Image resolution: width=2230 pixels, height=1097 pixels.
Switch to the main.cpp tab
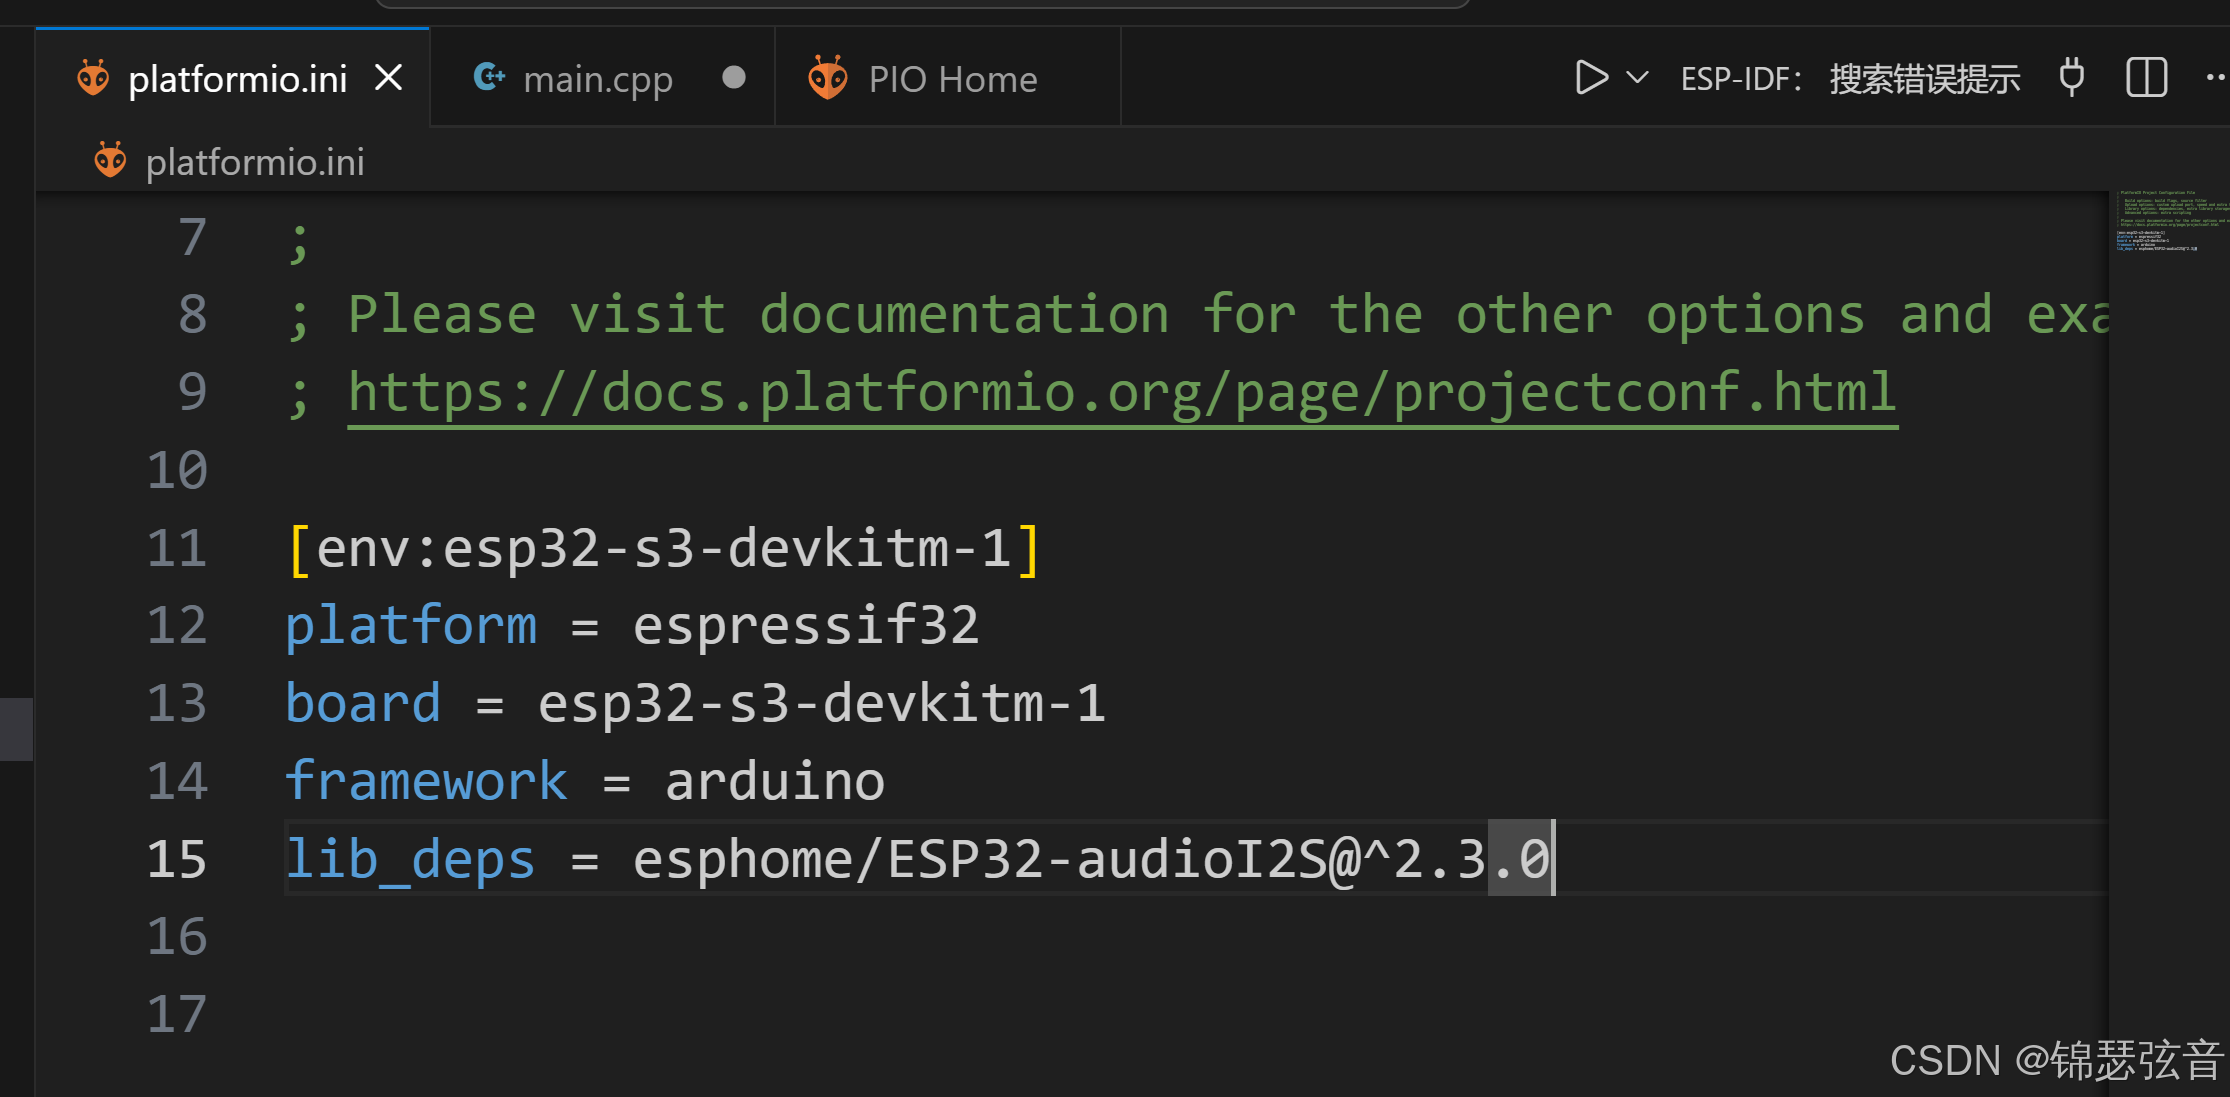[597, 80]
